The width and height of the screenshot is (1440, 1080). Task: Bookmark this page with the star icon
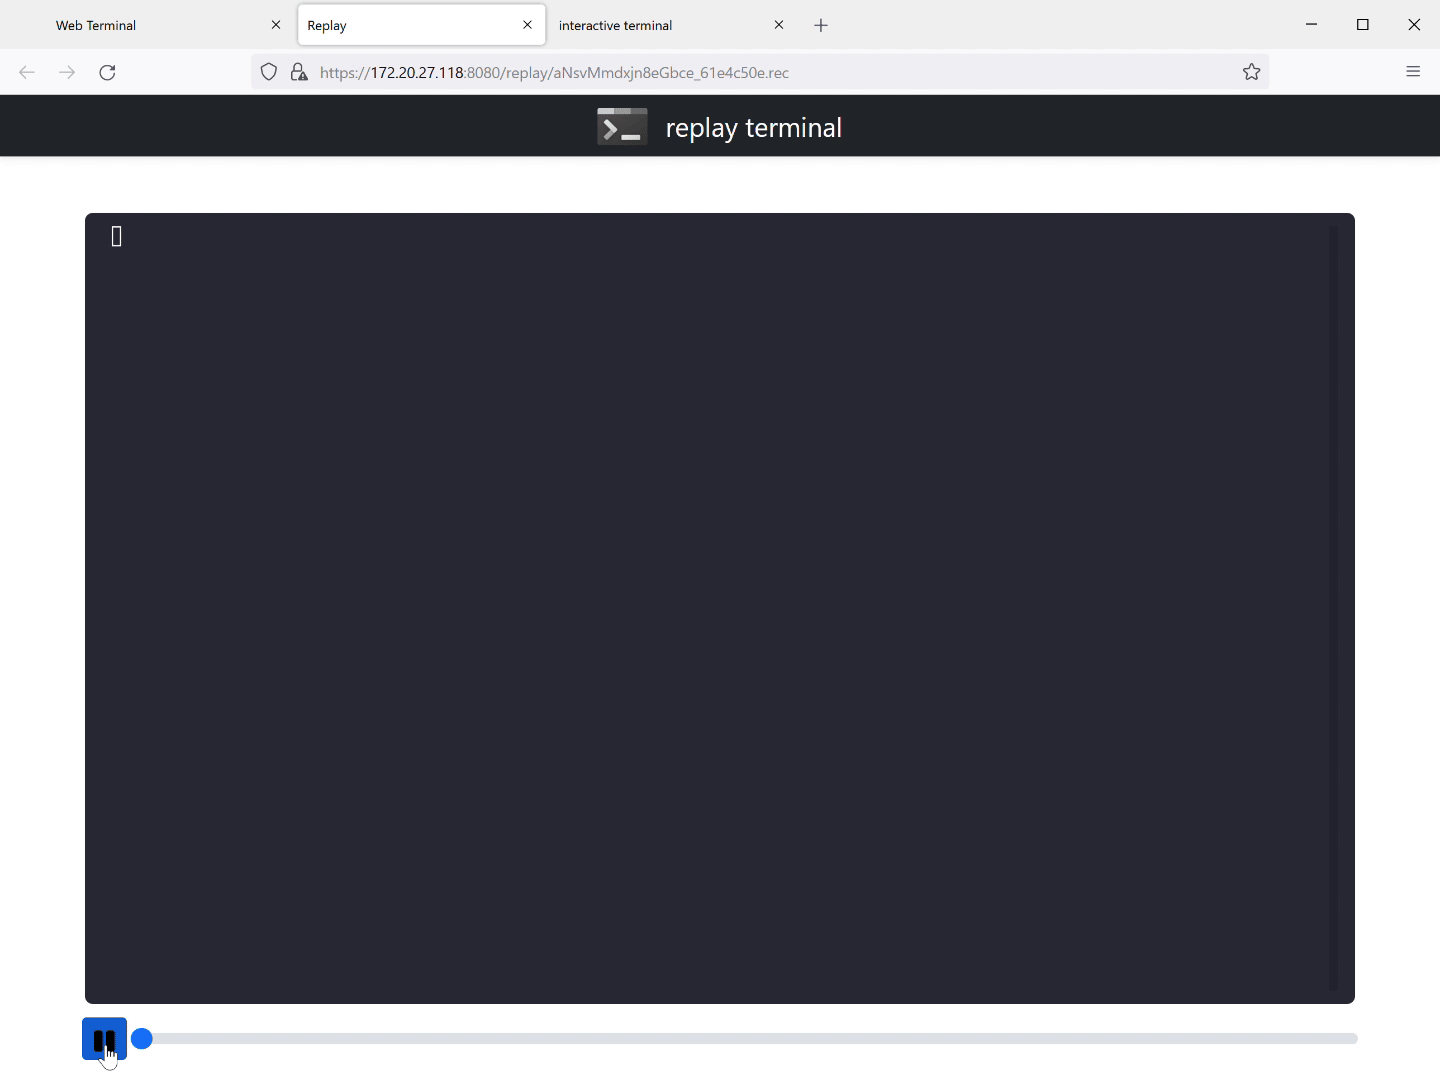pos(1251,72)
